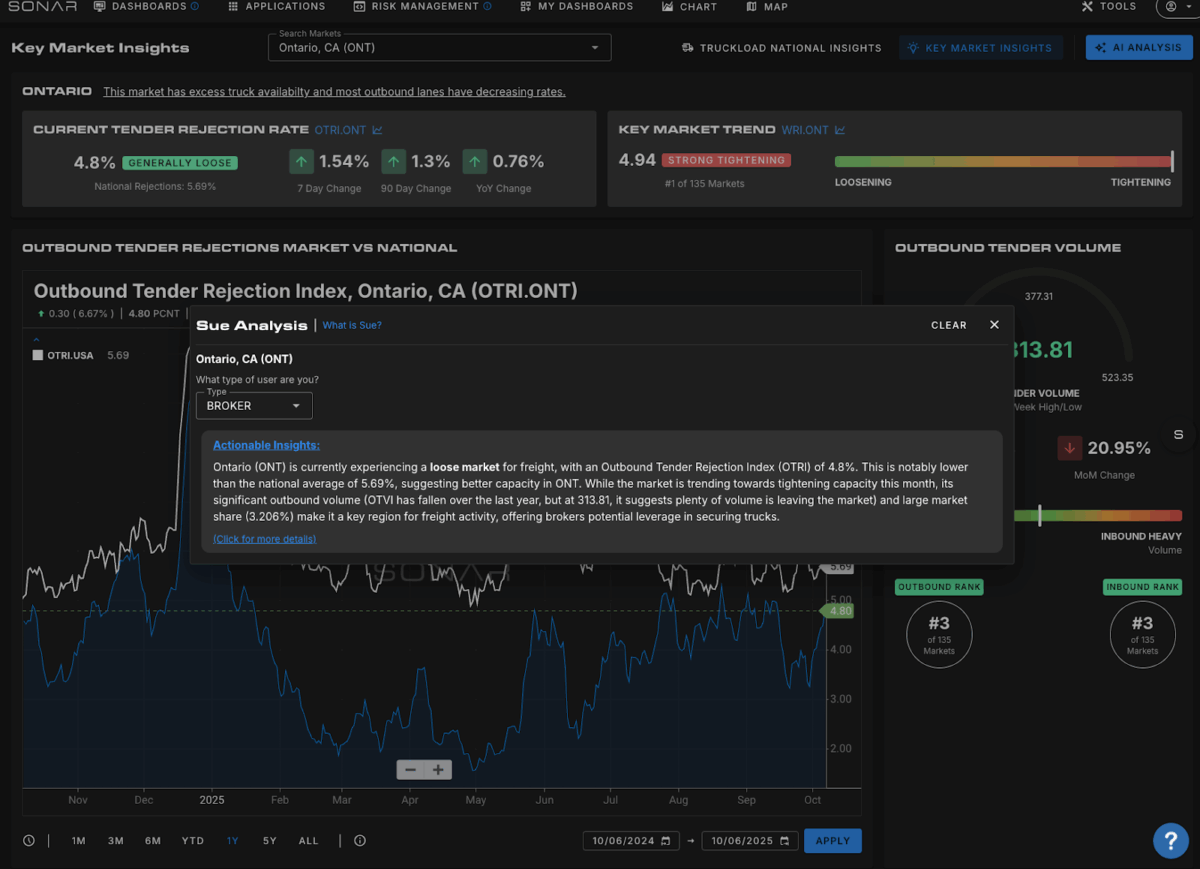Follow the 'Click for more details' link

pyautogui.click(x=264, y=539)
